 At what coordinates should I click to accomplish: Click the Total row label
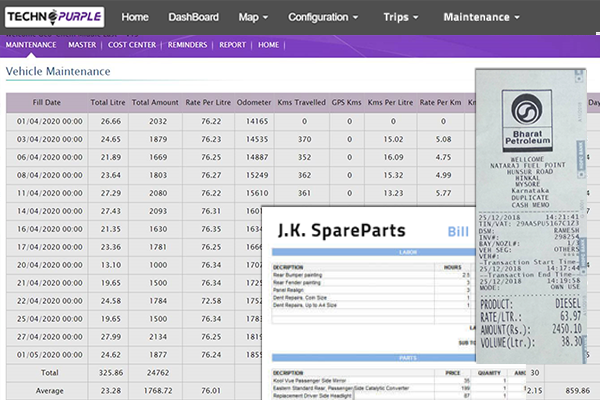(x=50, y=373)
